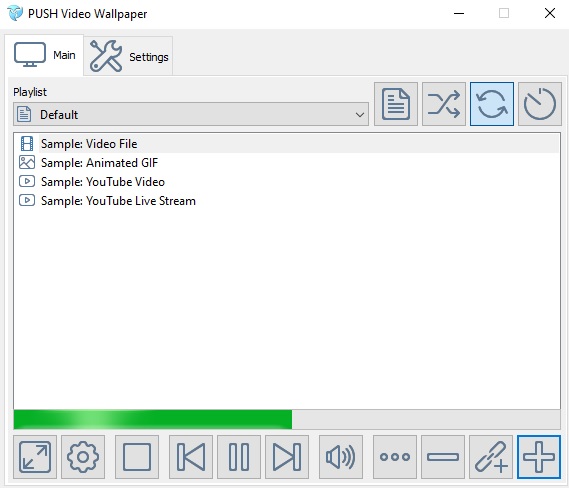This screenshot has height=488, width=569.
Task: Skip to the next playlist item
Action: click(x=287, y=457)
